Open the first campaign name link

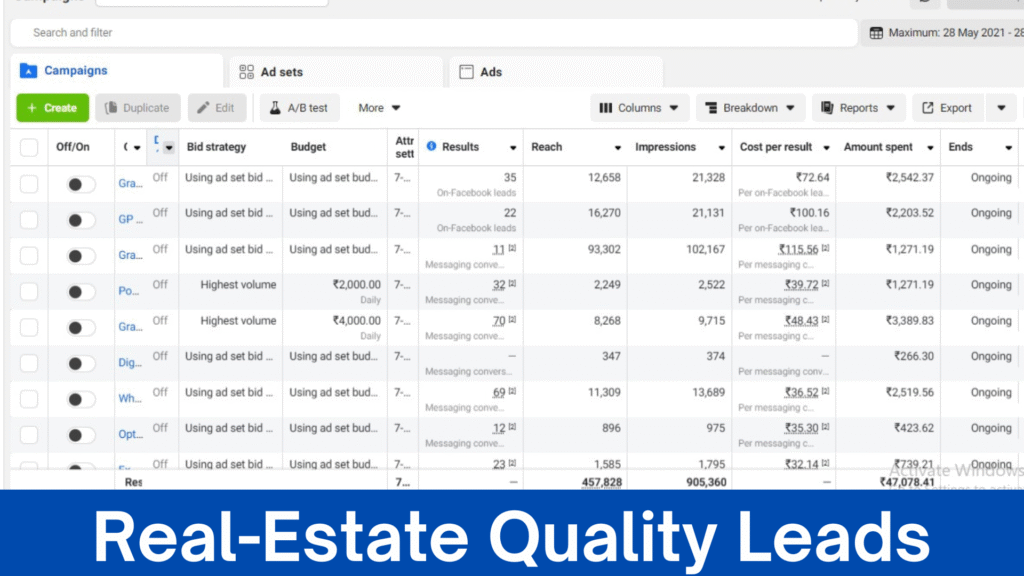tap(130, 184)
